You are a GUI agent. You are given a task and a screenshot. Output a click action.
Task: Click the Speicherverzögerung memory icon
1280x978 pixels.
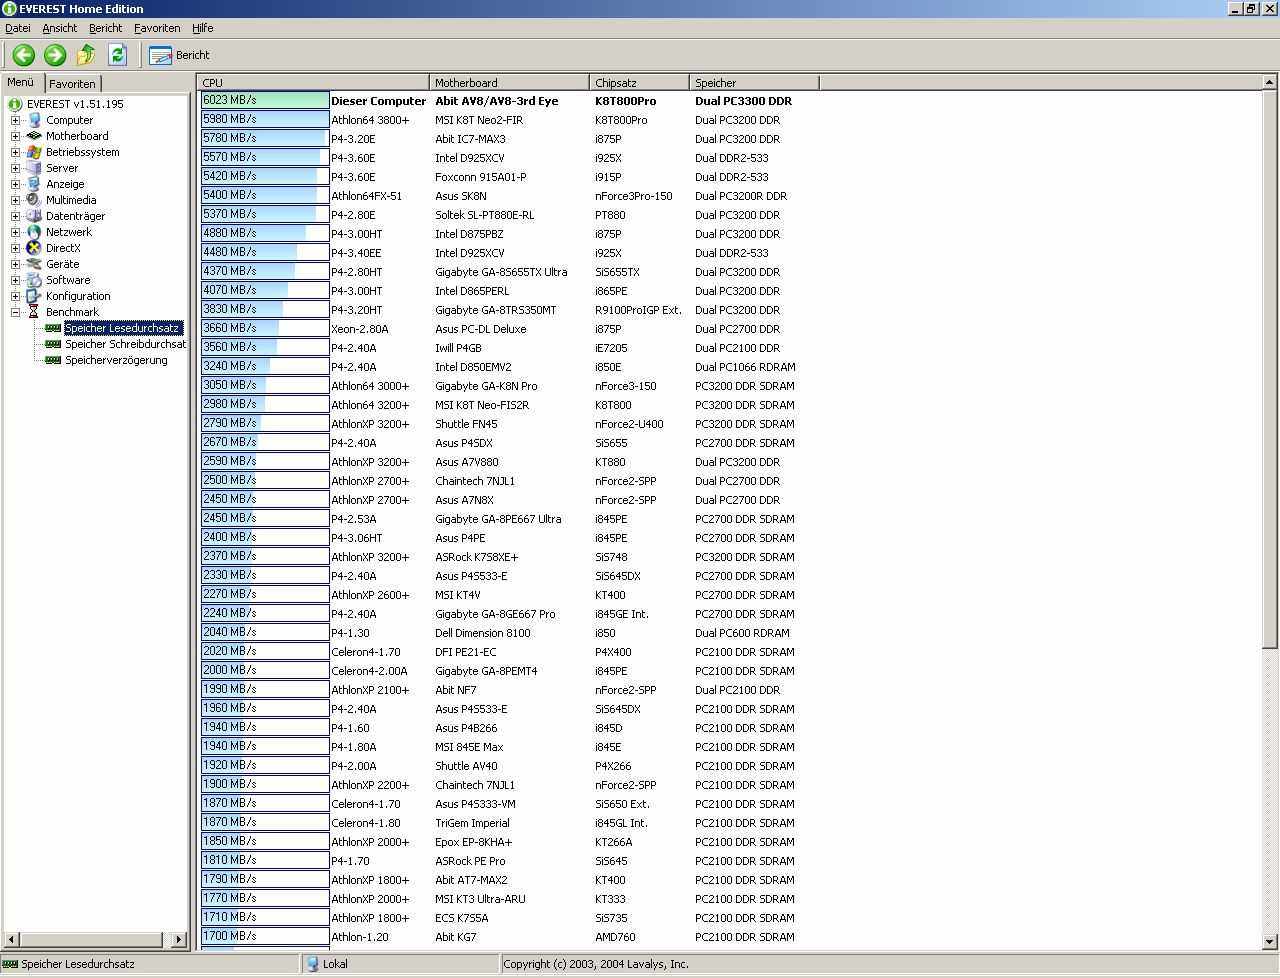[x=53, y=360]
